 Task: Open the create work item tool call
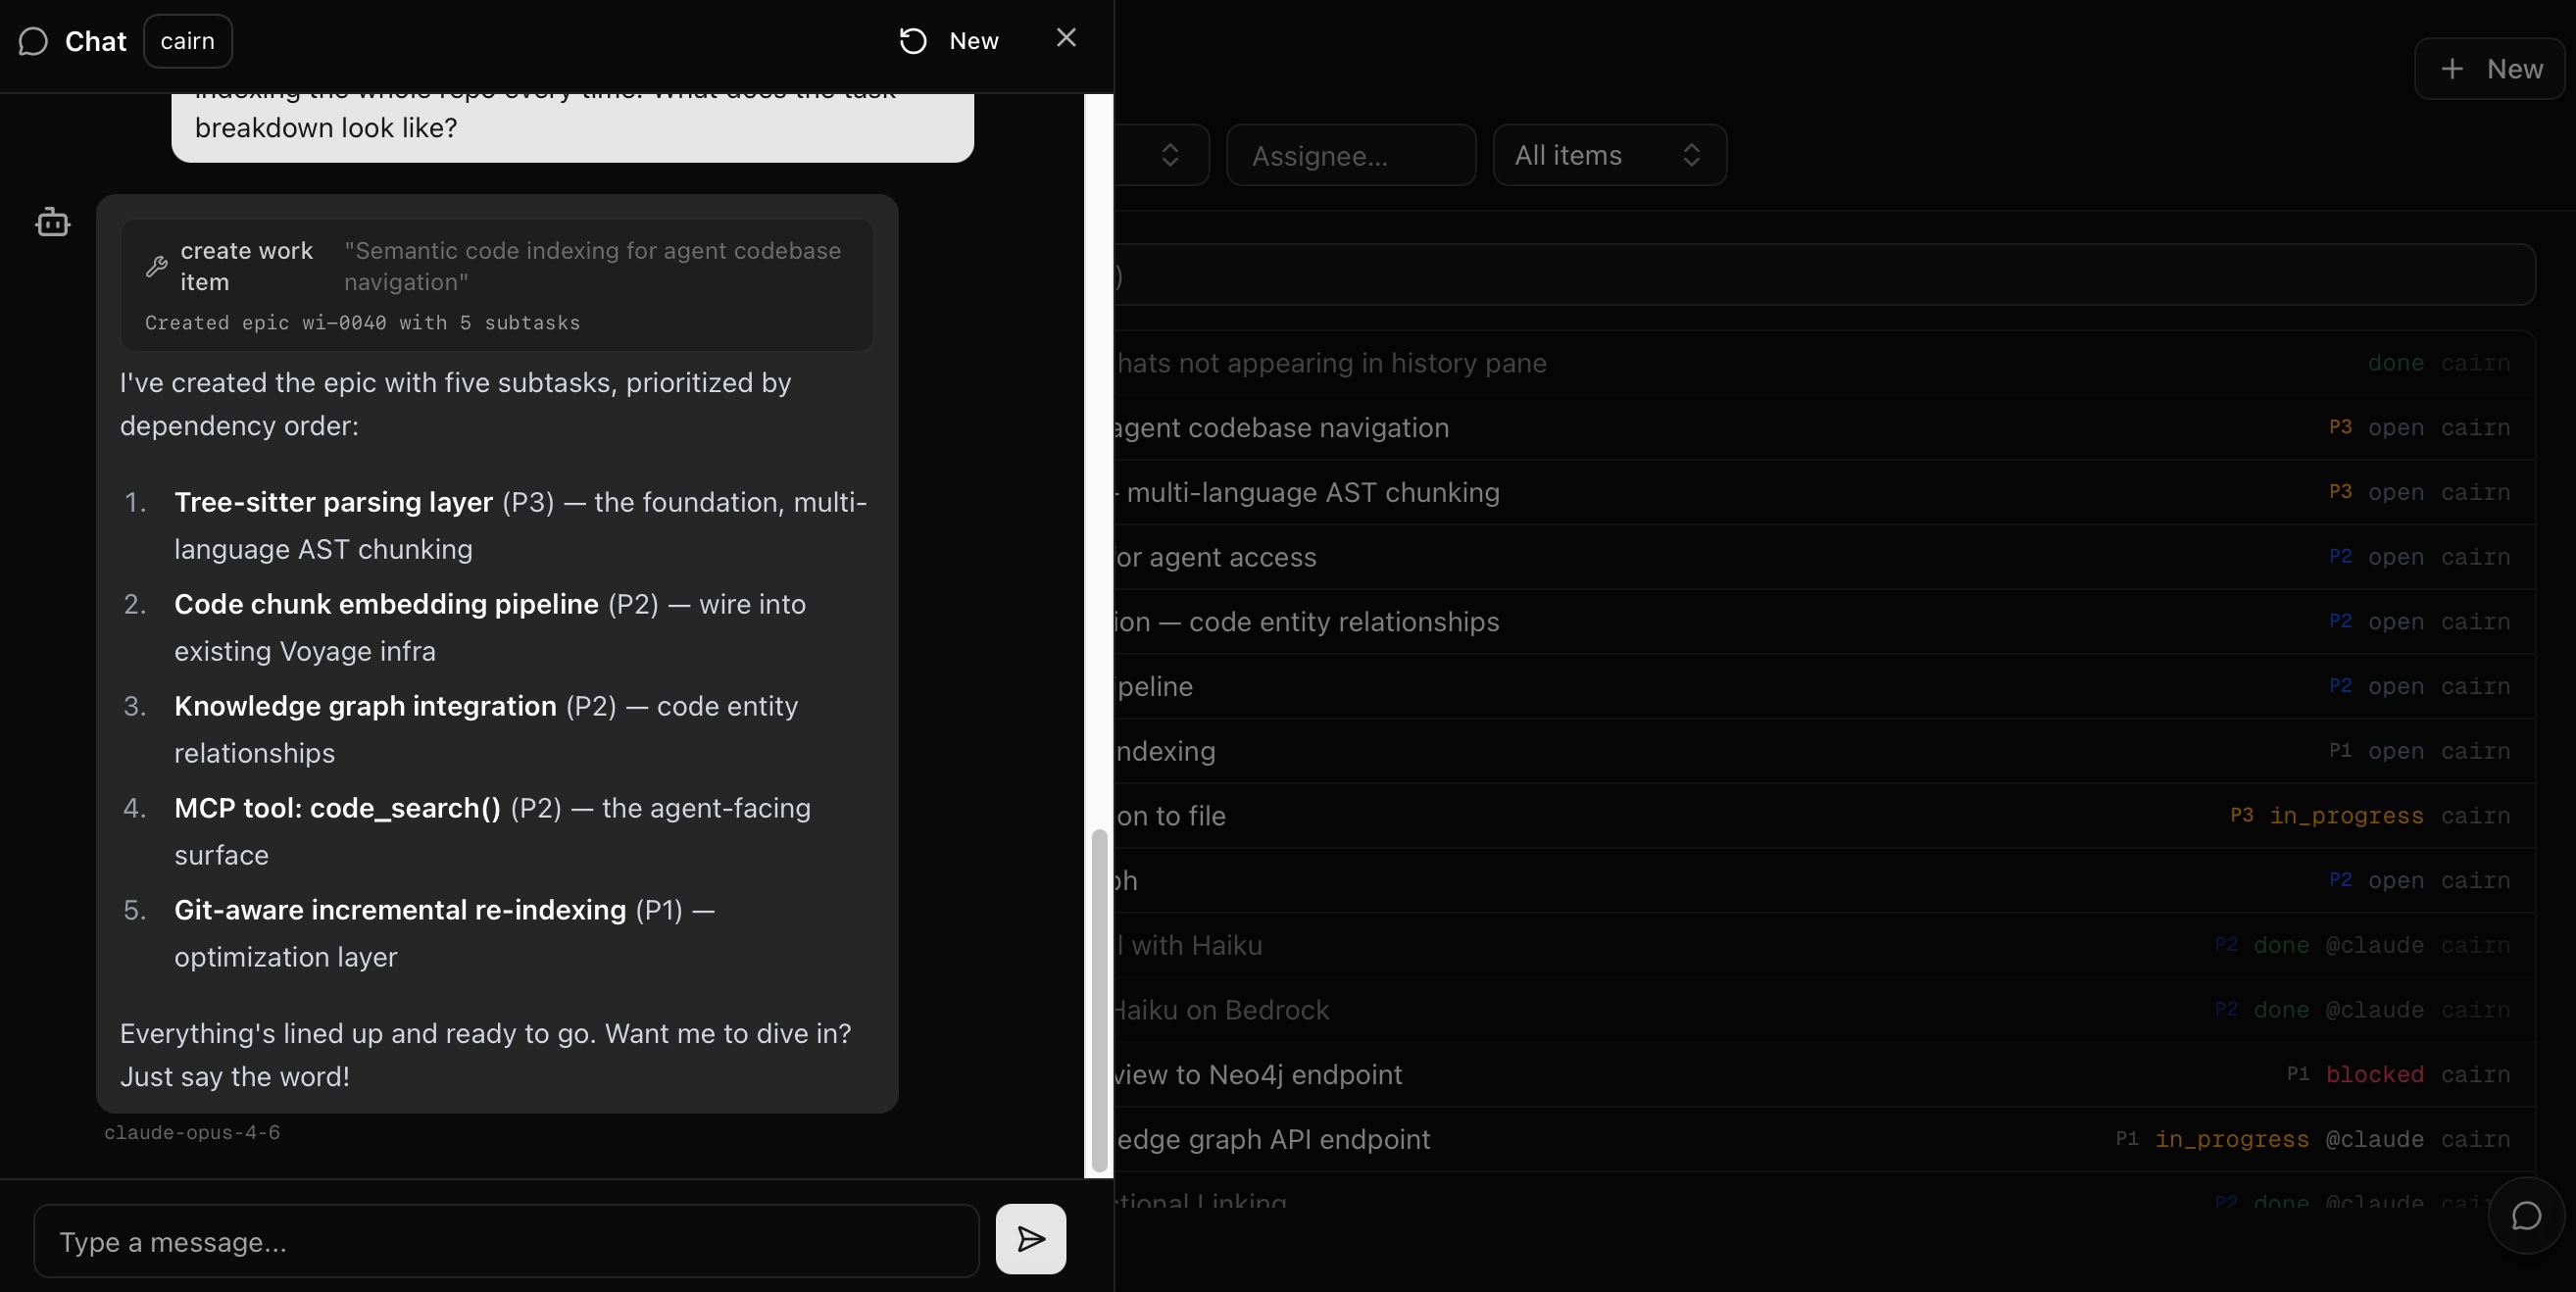coord(497,285)
